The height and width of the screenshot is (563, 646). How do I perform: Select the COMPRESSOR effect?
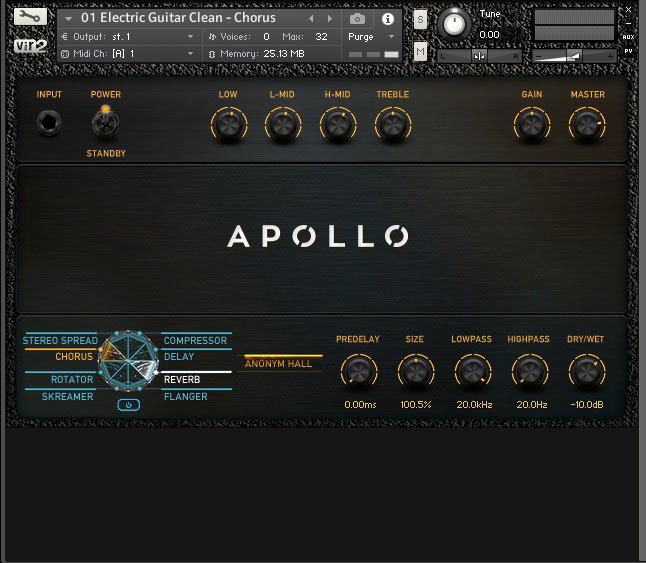pos(195,341)
